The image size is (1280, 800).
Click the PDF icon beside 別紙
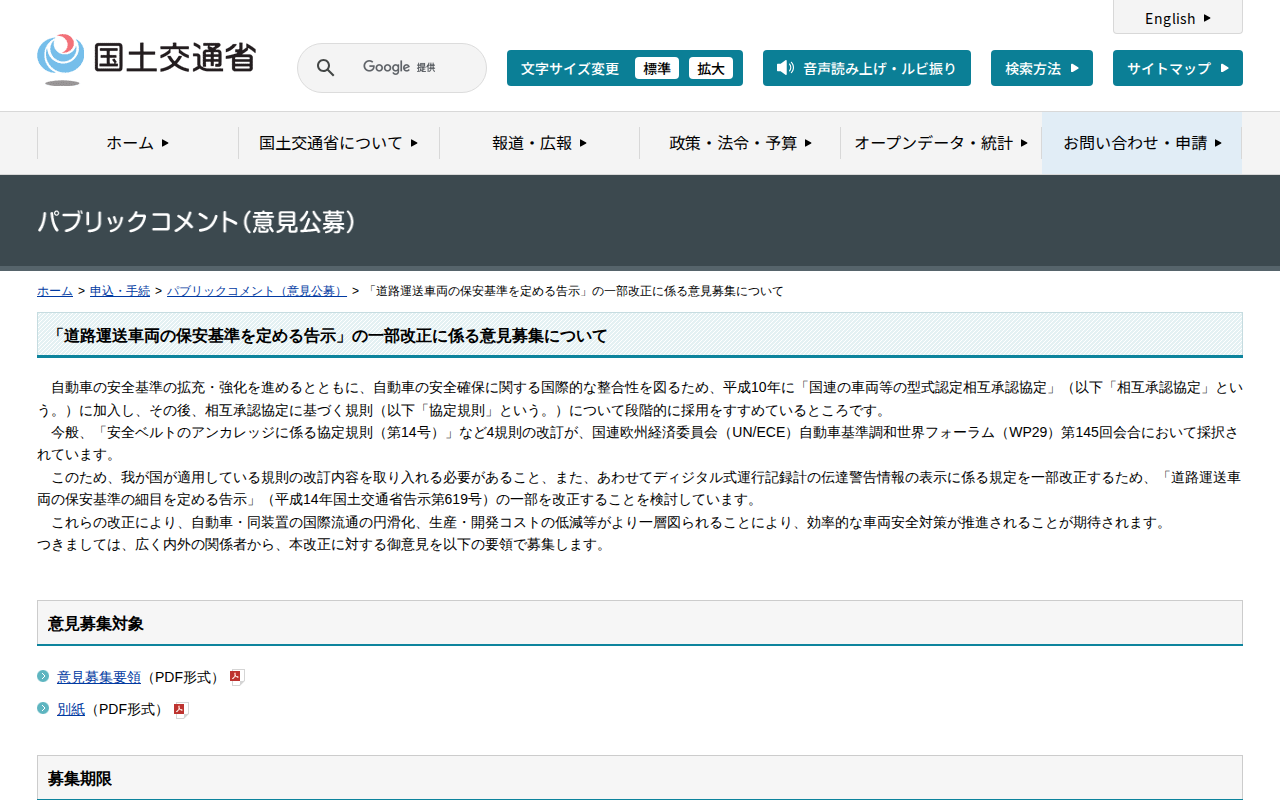coord(181,710)
